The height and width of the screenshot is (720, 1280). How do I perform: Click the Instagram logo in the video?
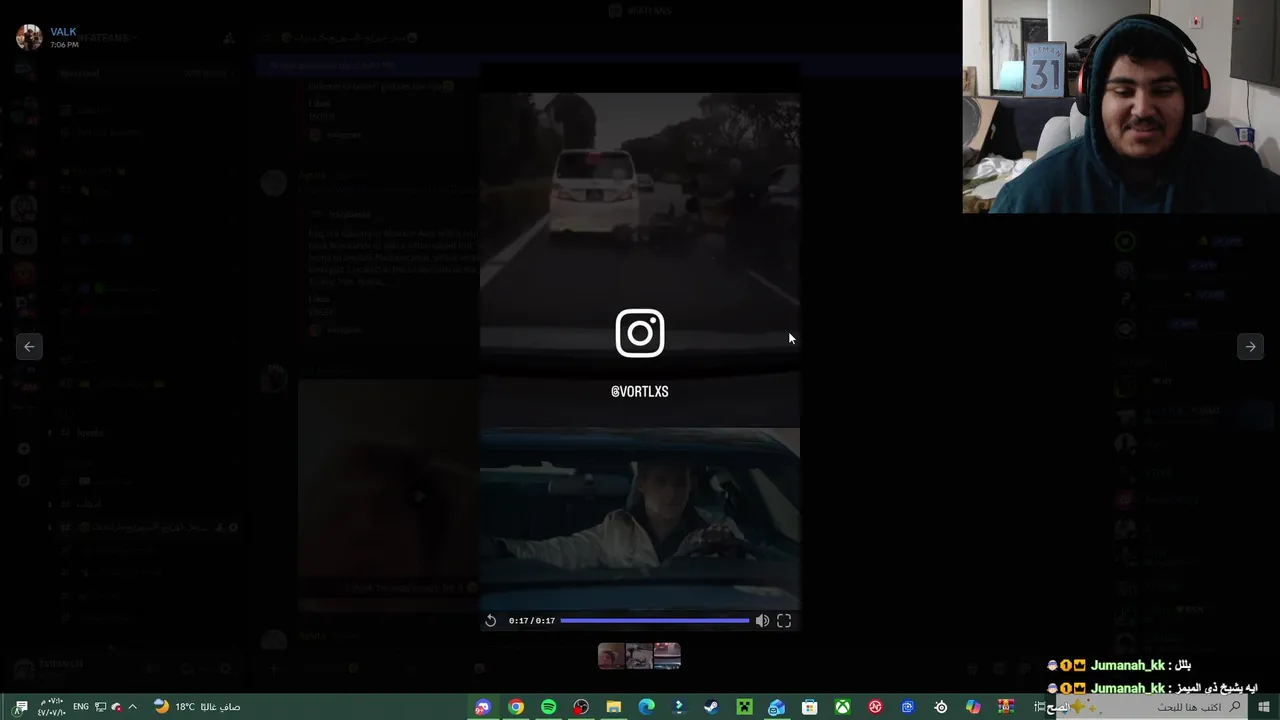tap(640, 333)
